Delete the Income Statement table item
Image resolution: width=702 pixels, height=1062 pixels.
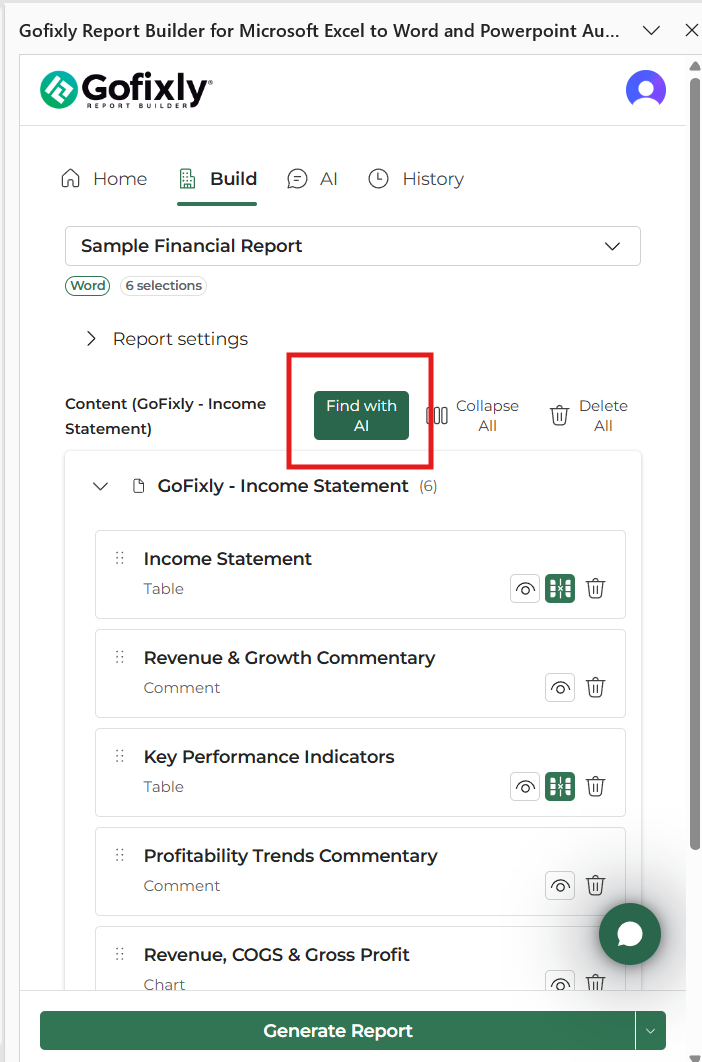coord(595,589)
